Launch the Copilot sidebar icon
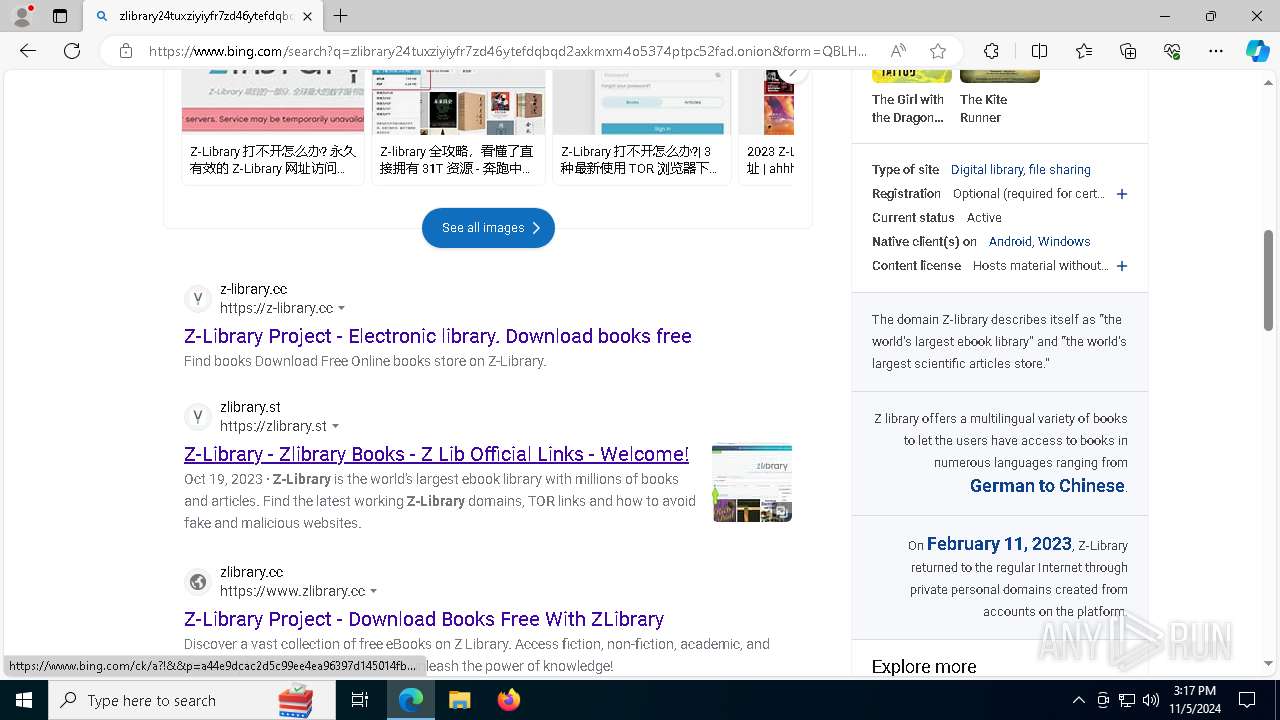Image resolution: width=1280 pixels, height=720 pixels. pos(1257,51)
